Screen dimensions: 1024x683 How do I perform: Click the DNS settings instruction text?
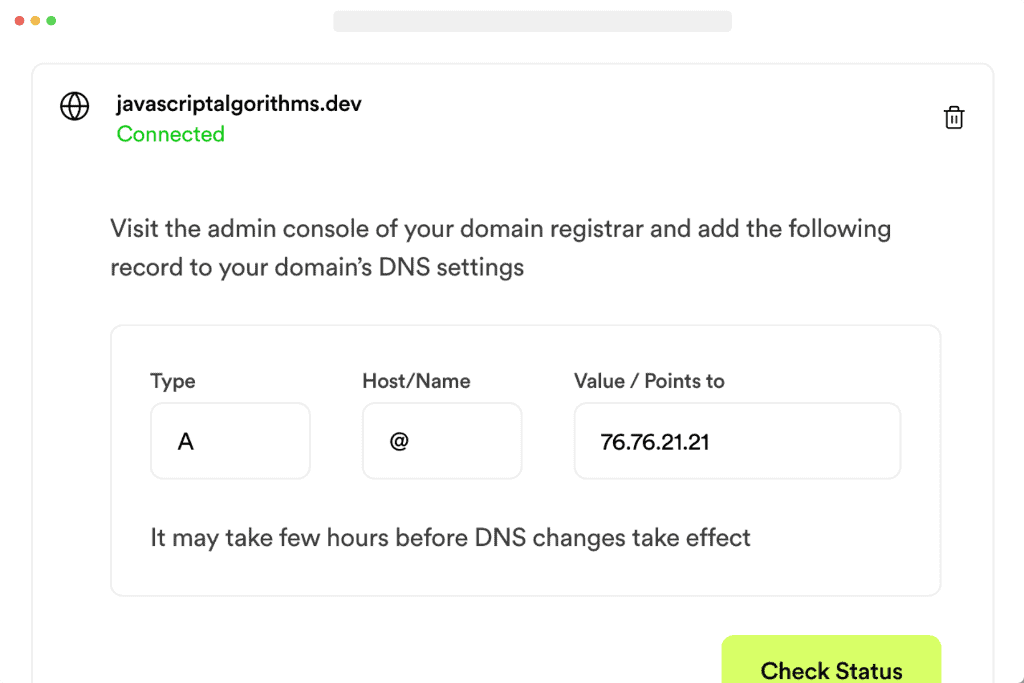tap(499, 247)
